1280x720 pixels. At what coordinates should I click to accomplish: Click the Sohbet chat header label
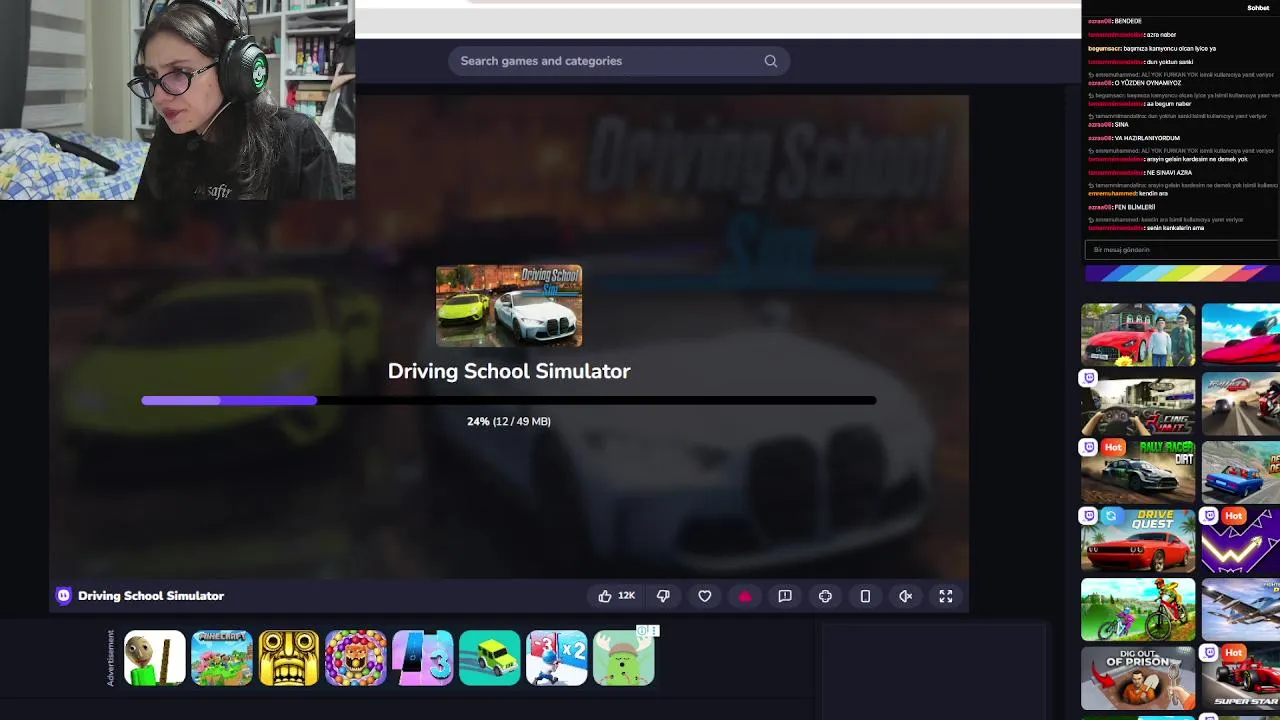(1258, 8)
